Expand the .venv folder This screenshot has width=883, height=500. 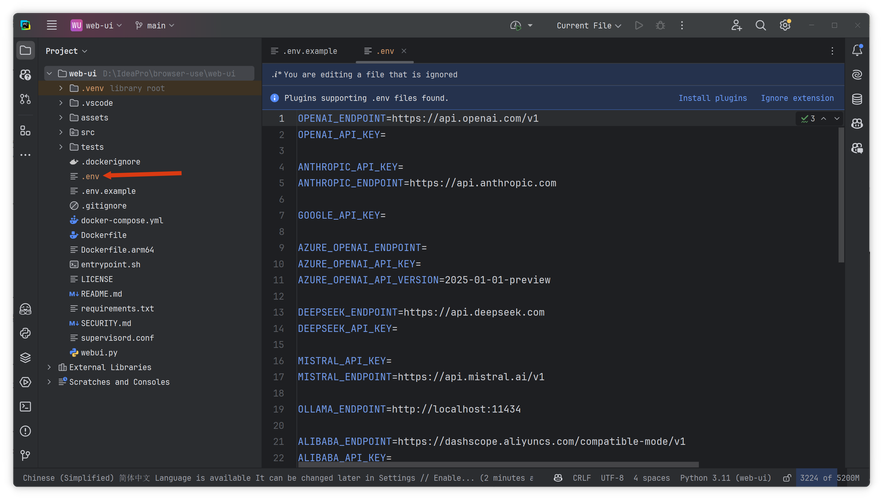pyautogui.click(x=61, y=88)
